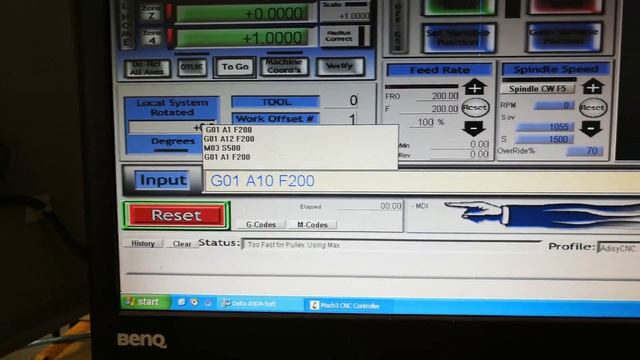Click the Feed Rate plus arrow
The image size is (640, 360).
(474, 87)
